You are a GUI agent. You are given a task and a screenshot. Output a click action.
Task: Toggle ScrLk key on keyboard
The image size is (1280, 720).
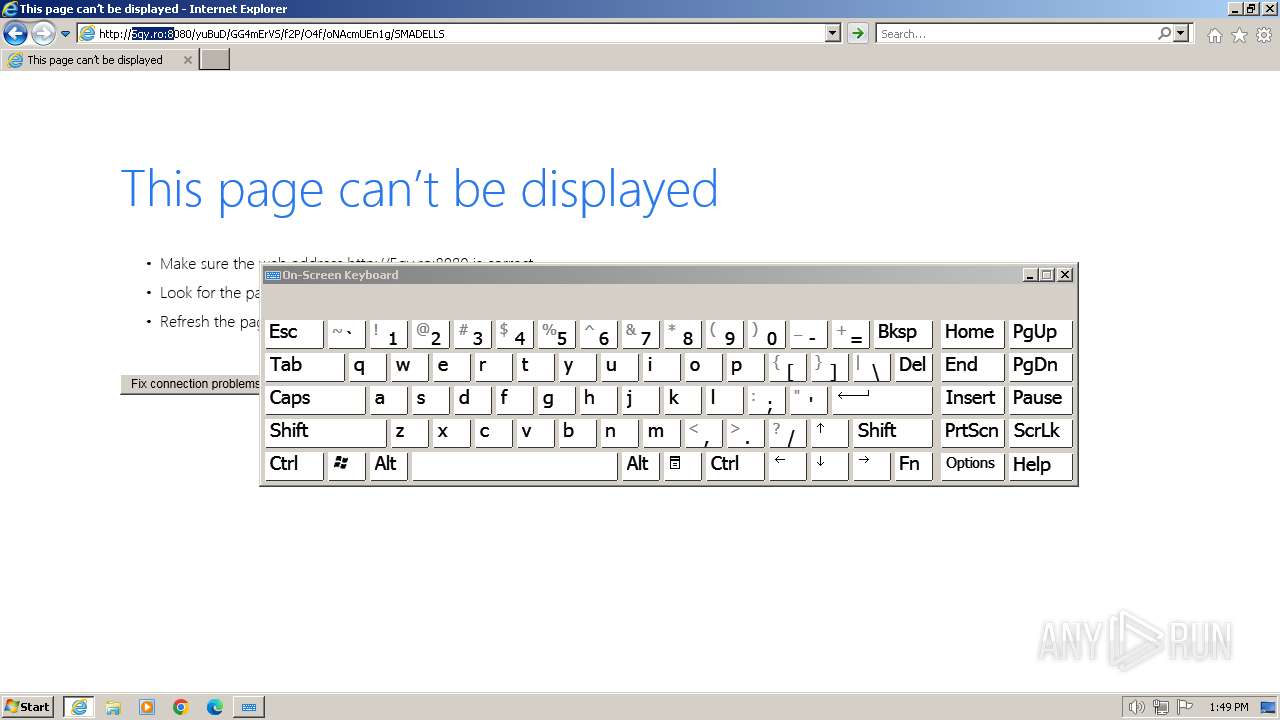1040,432
